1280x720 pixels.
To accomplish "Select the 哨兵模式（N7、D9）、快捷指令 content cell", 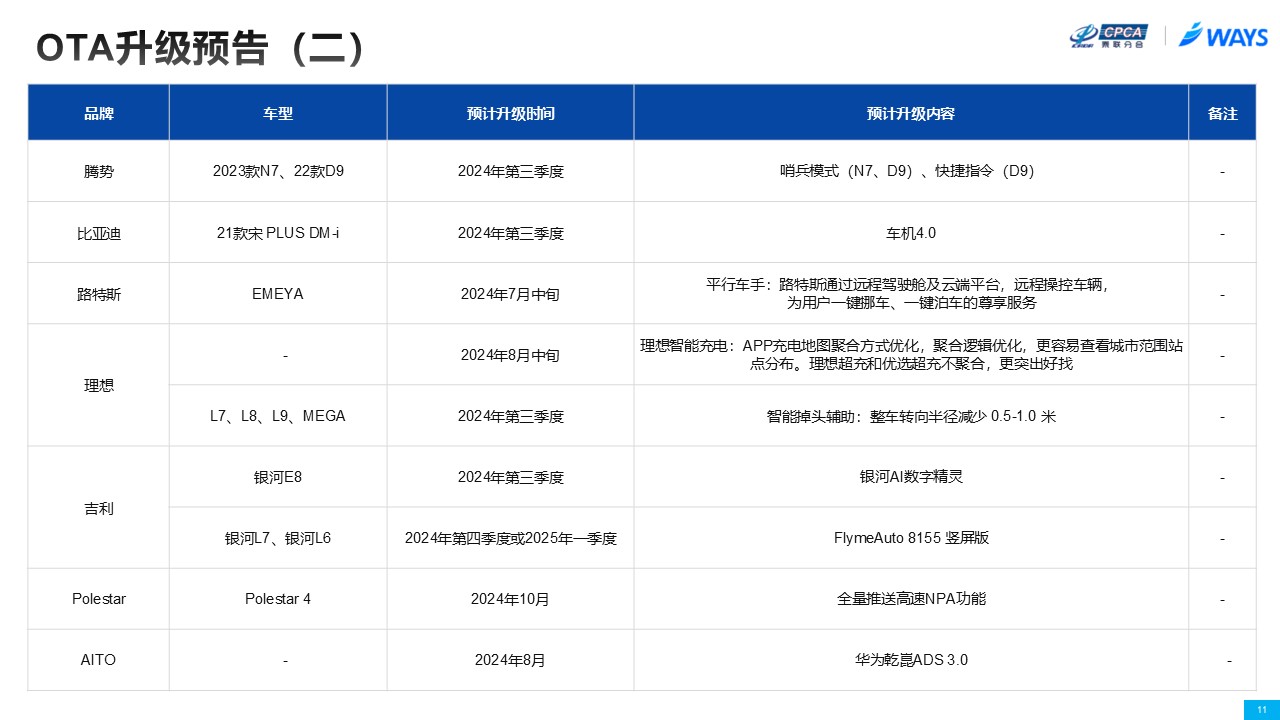I will coord(911,171).
